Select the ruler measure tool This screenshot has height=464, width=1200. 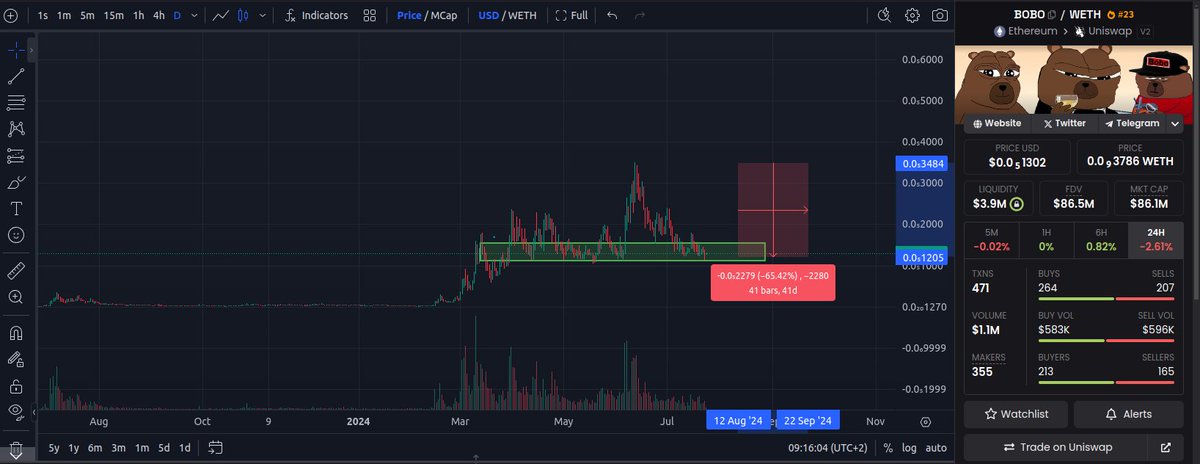tap(16, 270)
